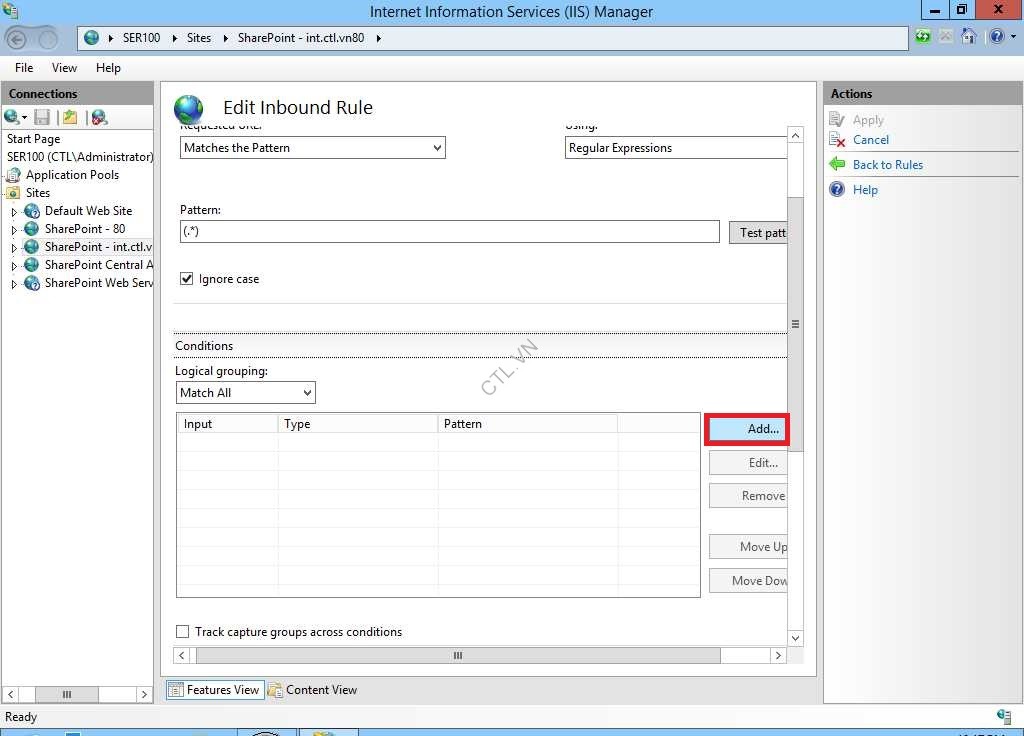Screen dimensions: 1024x736
Task: Open the Logical grouping Match All dropdown
Action: click(246, 393)
